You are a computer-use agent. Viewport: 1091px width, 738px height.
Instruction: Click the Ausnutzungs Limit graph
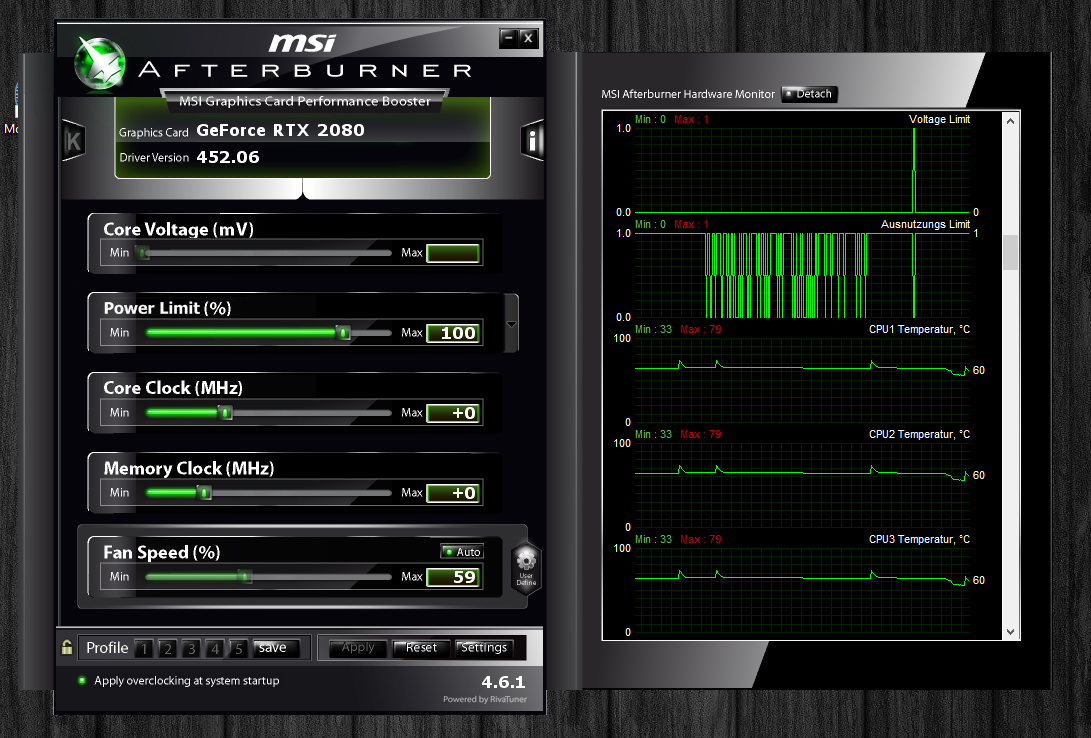tap(802, 275)
